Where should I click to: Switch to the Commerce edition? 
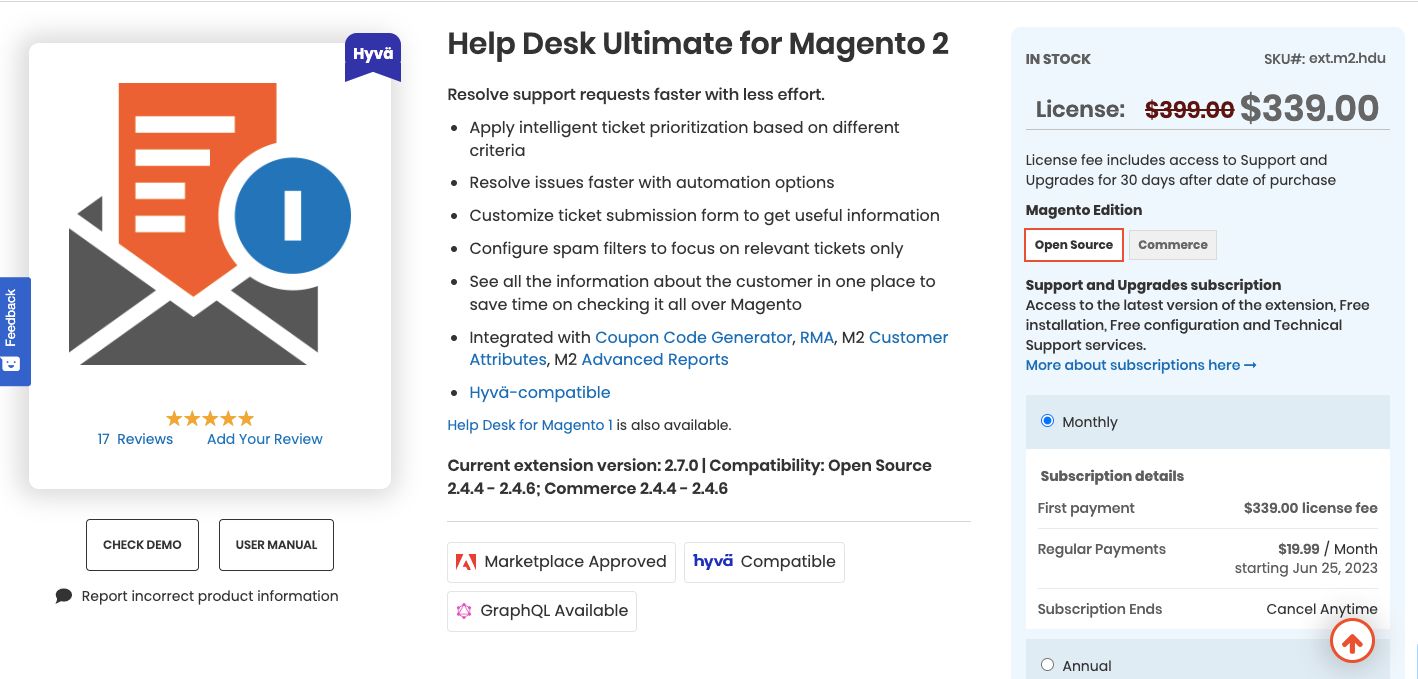tap(1172, 244)
